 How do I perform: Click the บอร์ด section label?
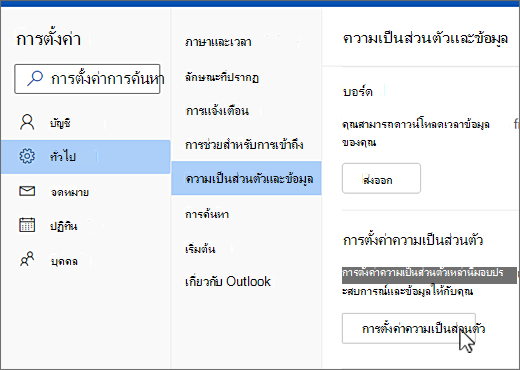point(358,91)
